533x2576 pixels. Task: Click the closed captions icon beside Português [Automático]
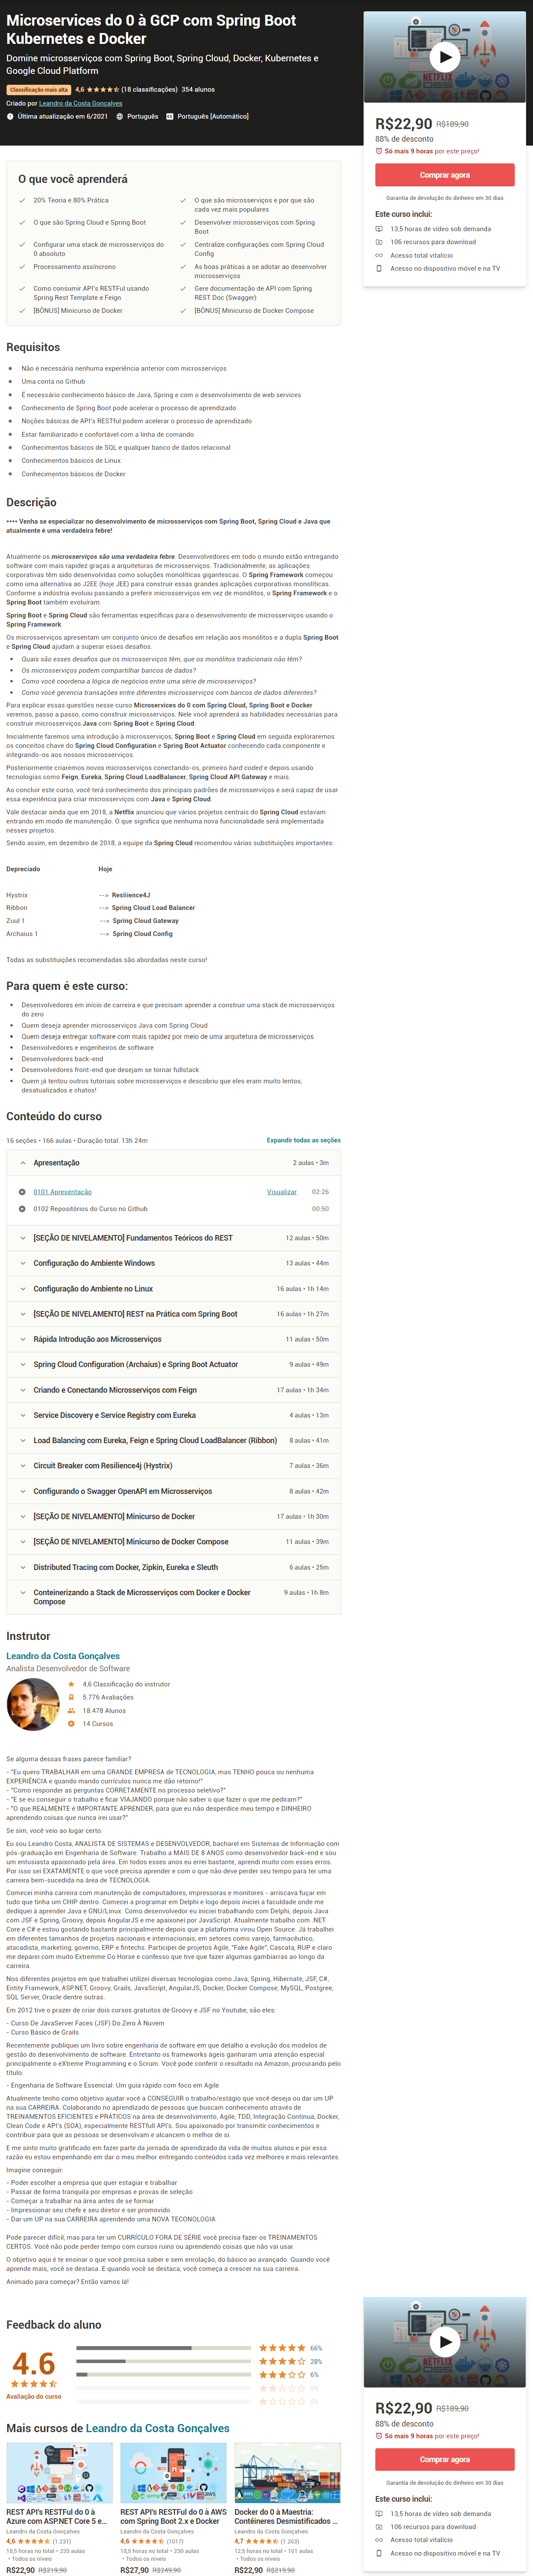click(170, 116)
